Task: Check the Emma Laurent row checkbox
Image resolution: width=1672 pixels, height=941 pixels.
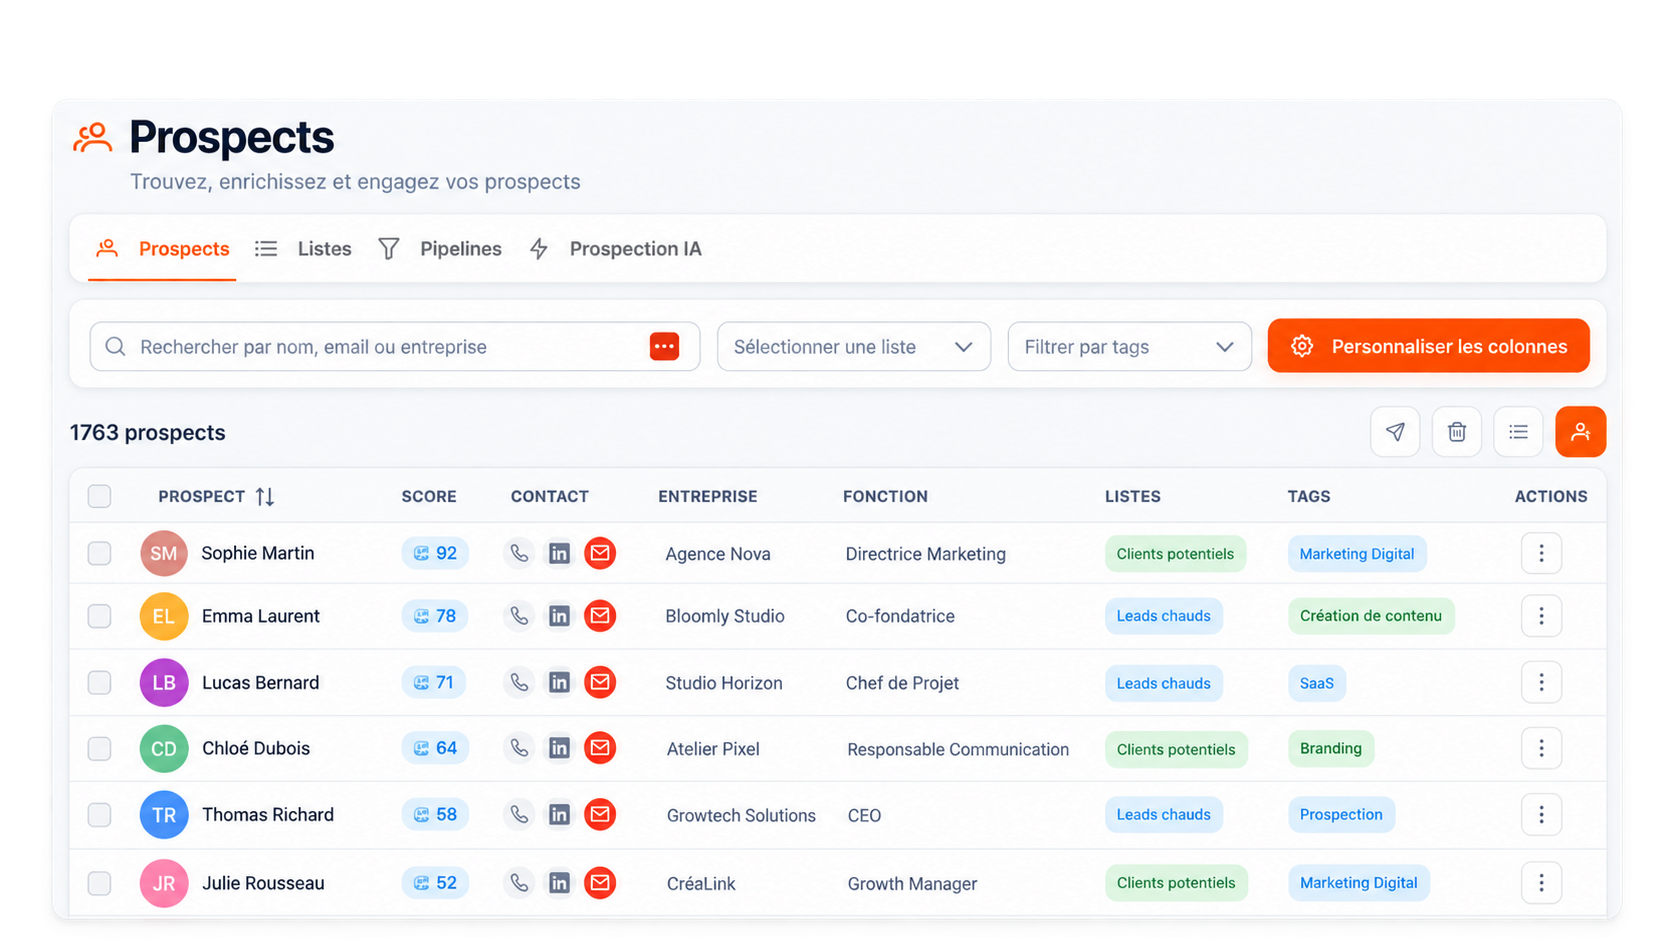Action: tap(99, 616)
